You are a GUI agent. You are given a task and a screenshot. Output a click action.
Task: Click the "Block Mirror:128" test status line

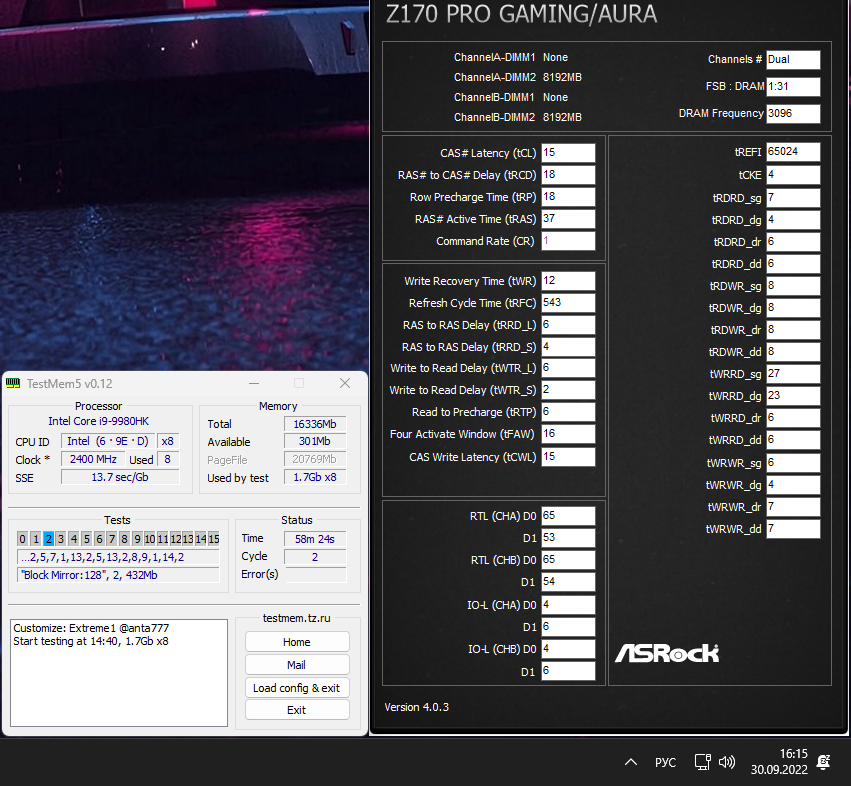tap(118, 575)
